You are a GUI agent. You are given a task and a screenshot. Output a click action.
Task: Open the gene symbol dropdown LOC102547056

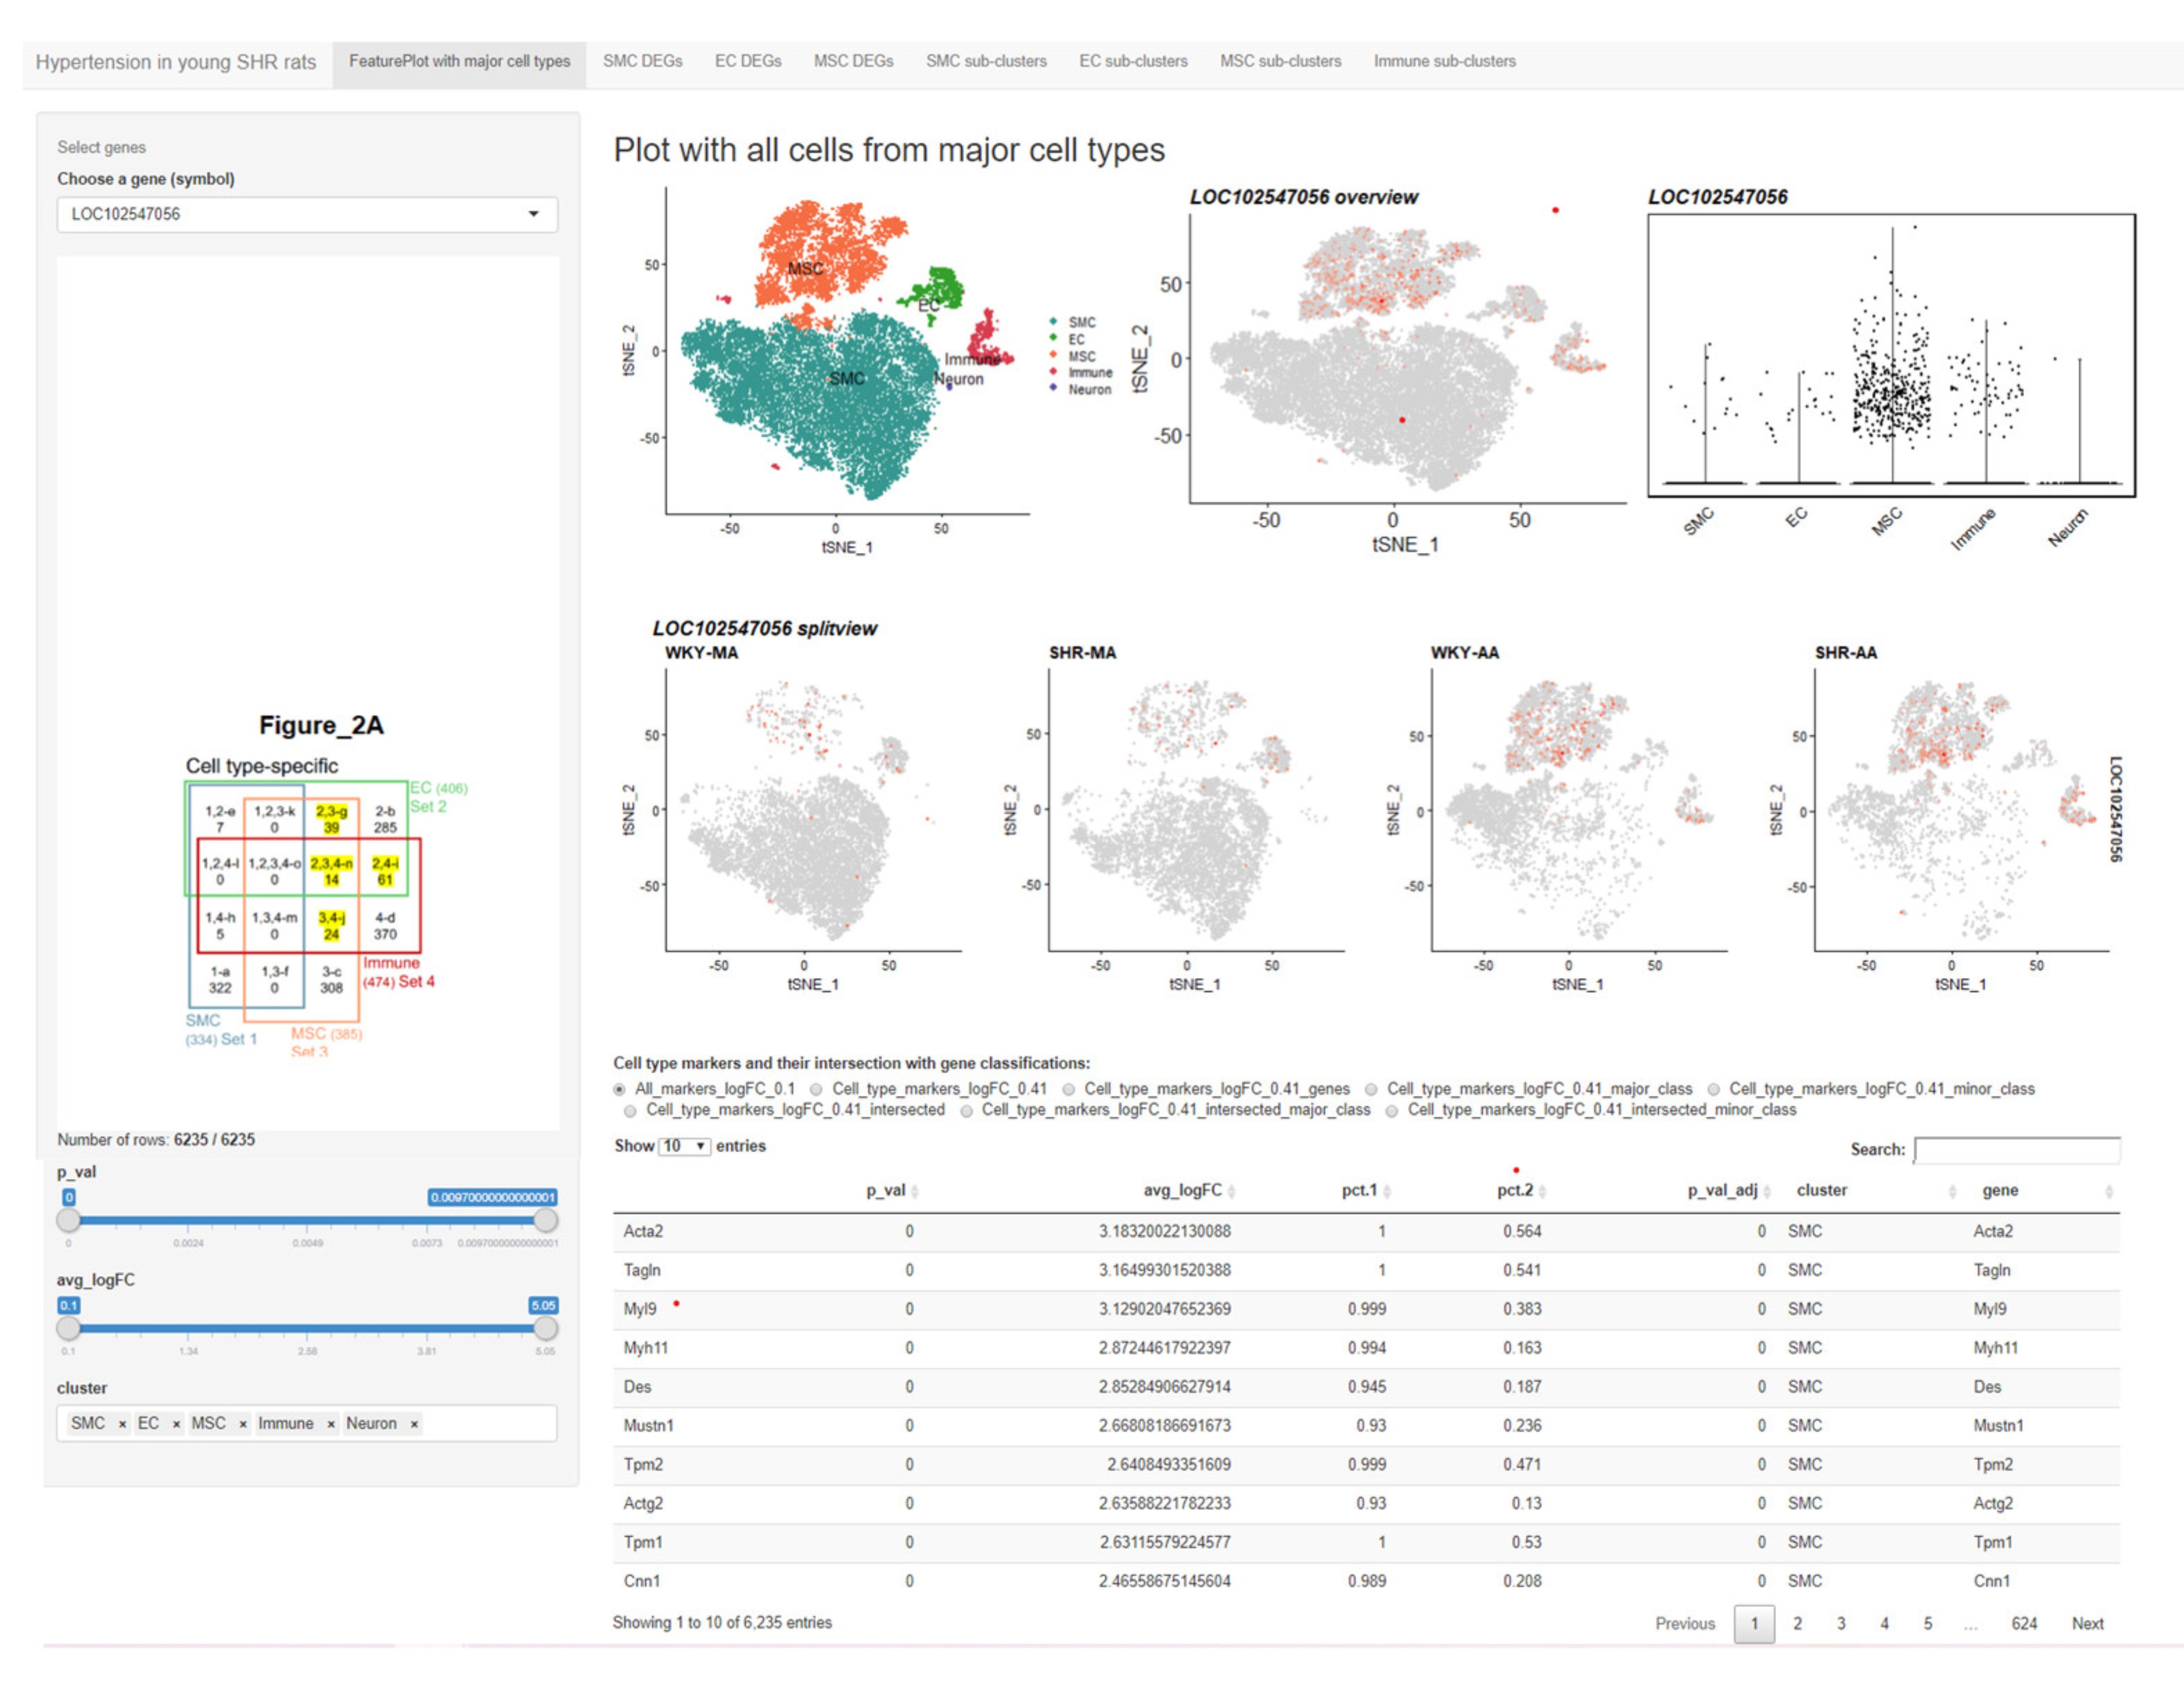click(306, 214)
